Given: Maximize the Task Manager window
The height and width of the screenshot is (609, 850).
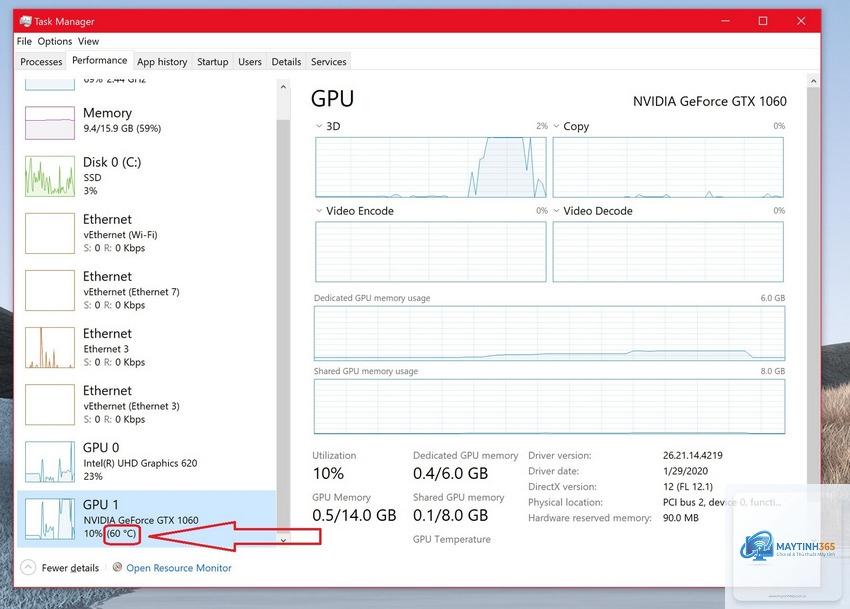Looking at the screenshot, I should pos(763,21).
